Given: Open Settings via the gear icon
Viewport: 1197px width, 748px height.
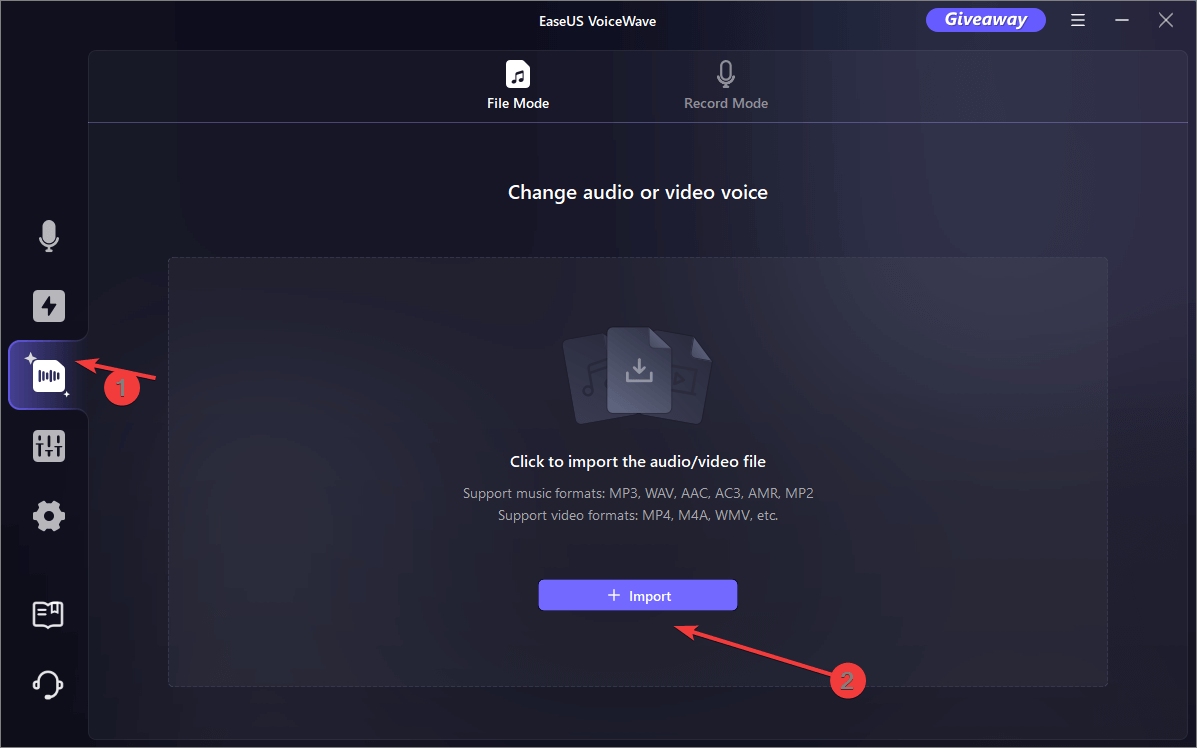Looking at the screenshot, I should (48, 516).
